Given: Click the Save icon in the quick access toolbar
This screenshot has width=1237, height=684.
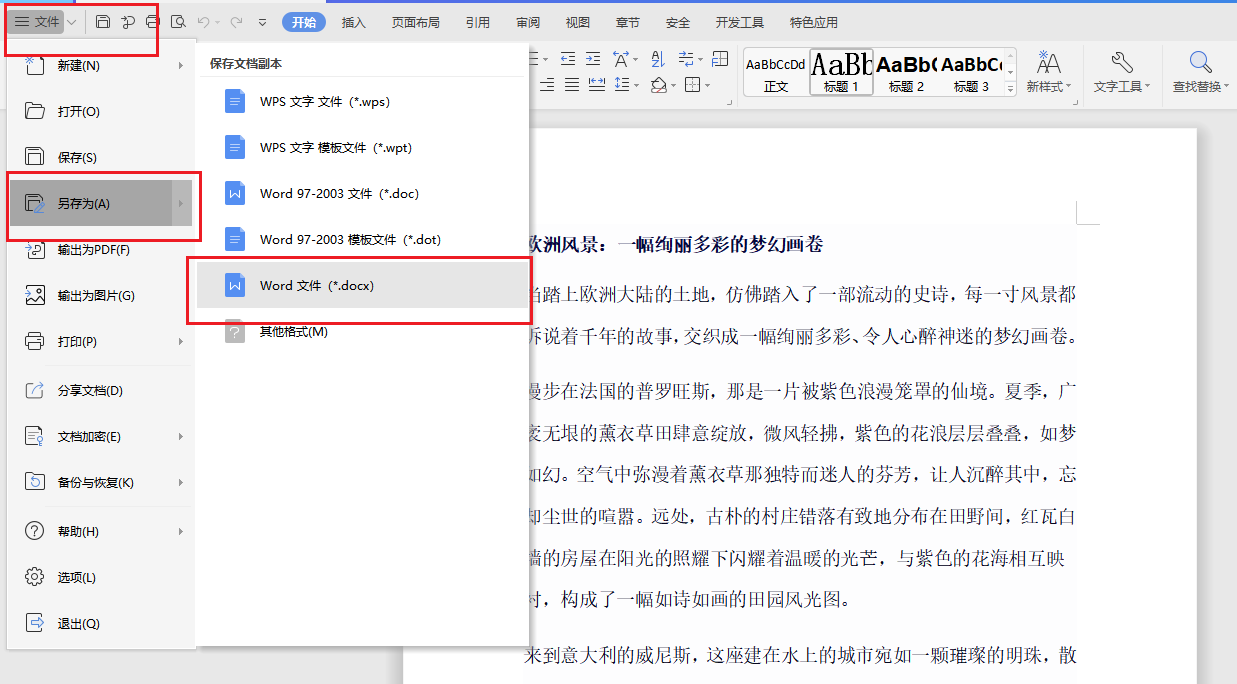Looking at the screenshot, I should (103, 20).
